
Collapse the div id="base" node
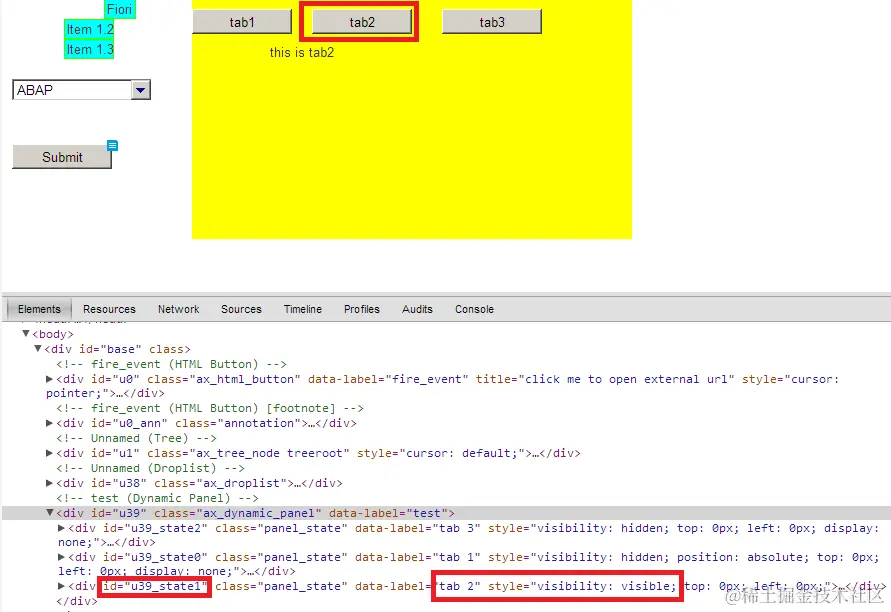pos(38,348)
